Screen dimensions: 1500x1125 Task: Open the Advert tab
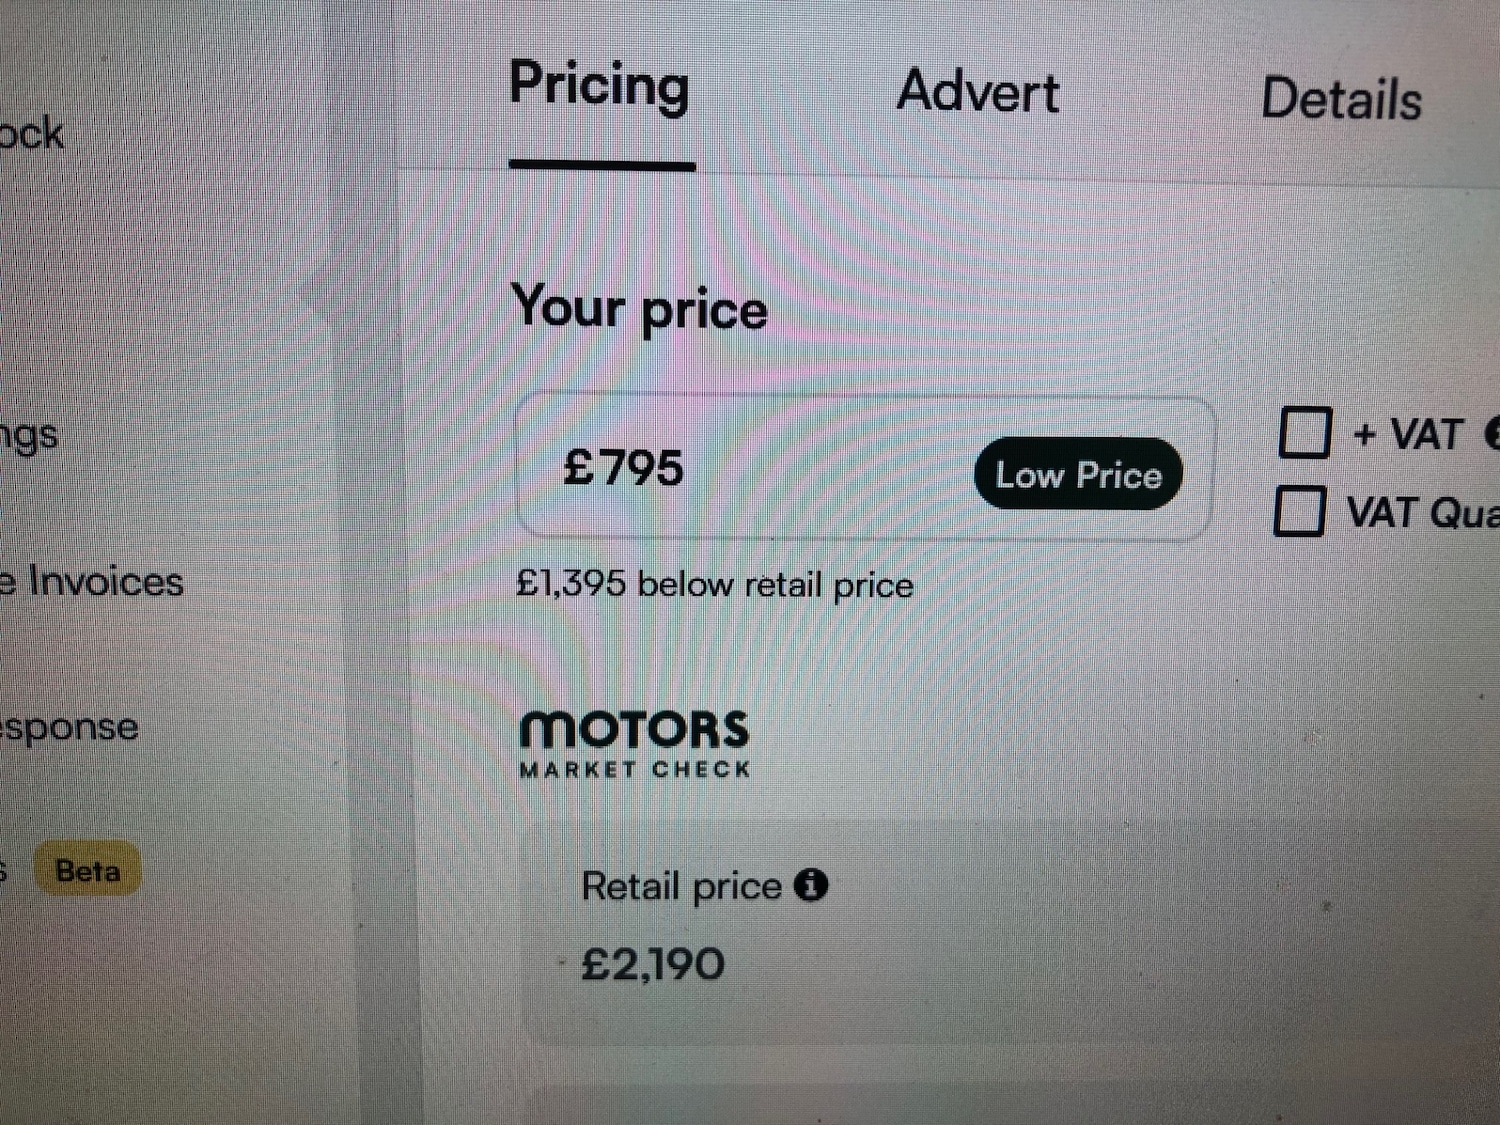[x=977, y=92]
